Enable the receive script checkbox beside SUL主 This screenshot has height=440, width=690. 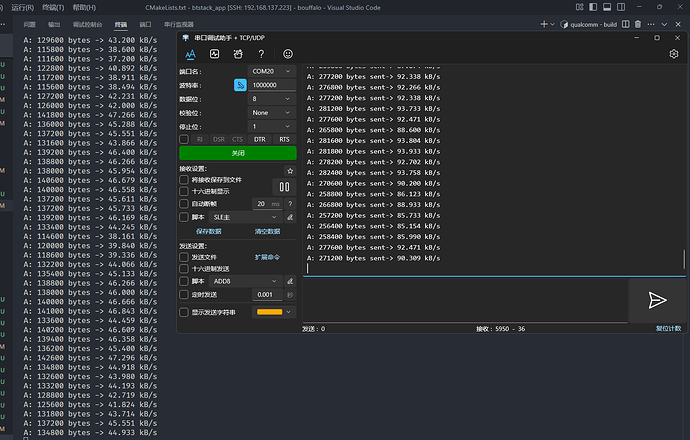(184, 217)
